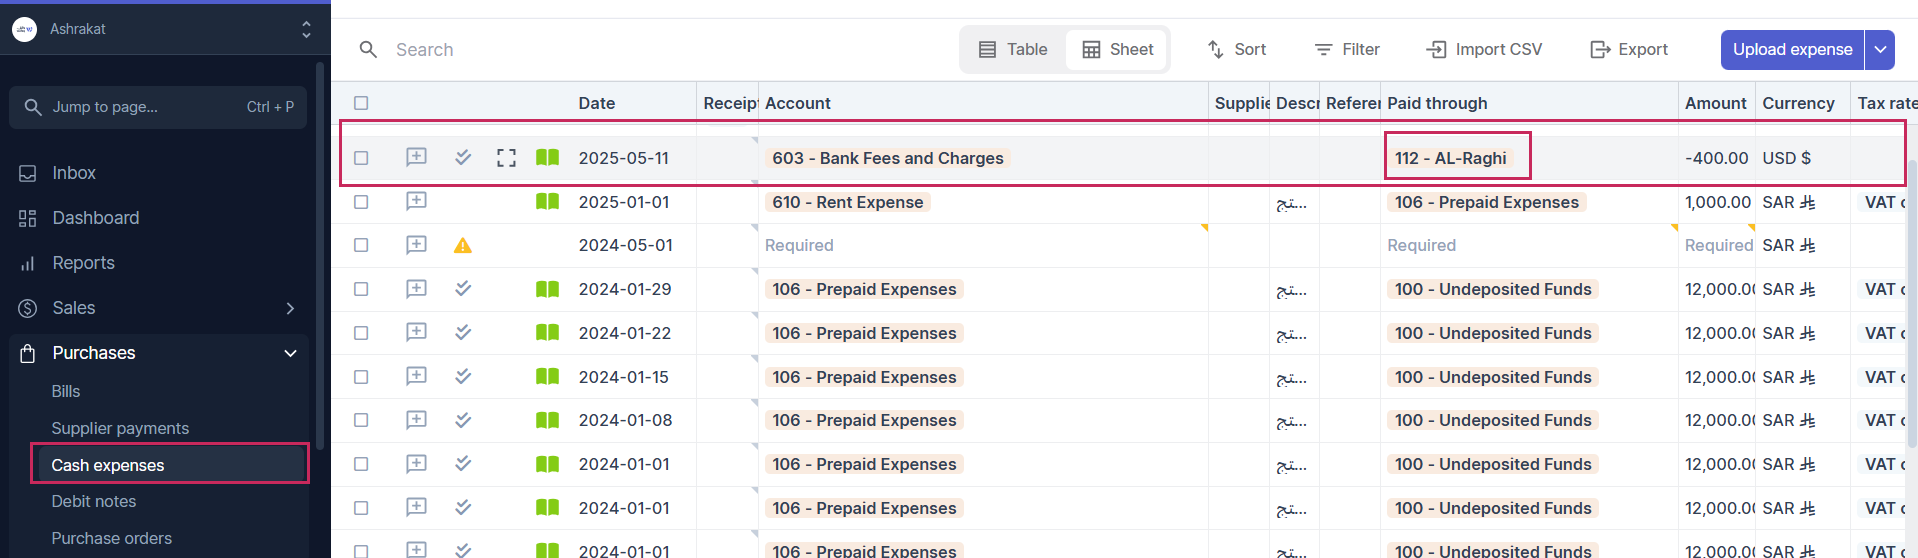1918x558 pixels.
Task: Toggle the select-all checkbox in header
Action: [361, 103]
